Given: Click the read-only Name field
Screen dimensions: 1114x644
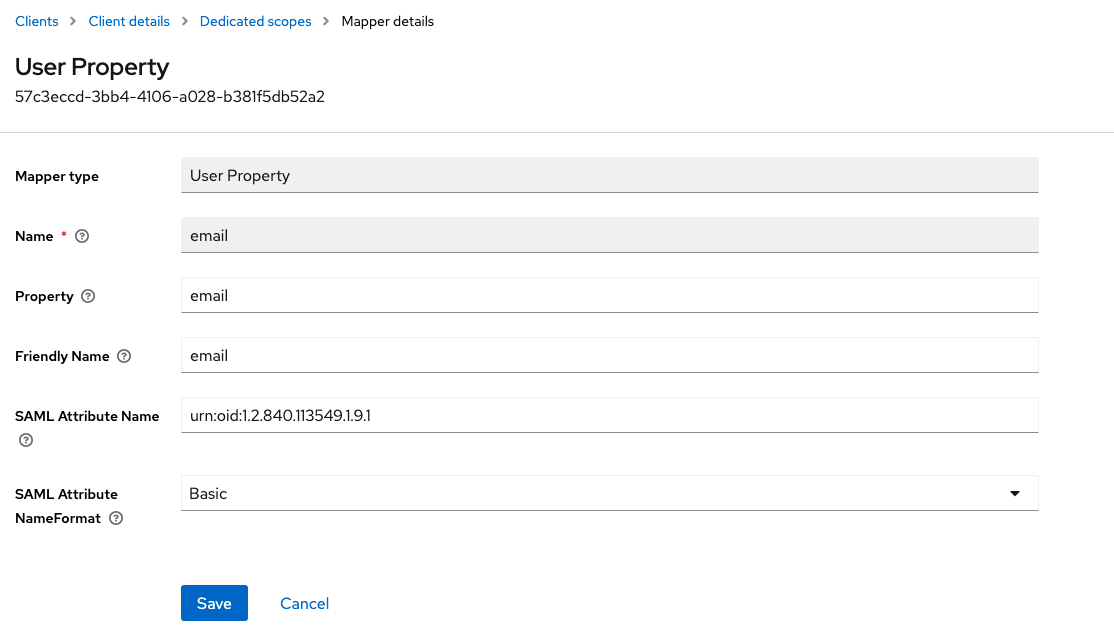Looking at the screenshot, I should click(x=609, y=236).
